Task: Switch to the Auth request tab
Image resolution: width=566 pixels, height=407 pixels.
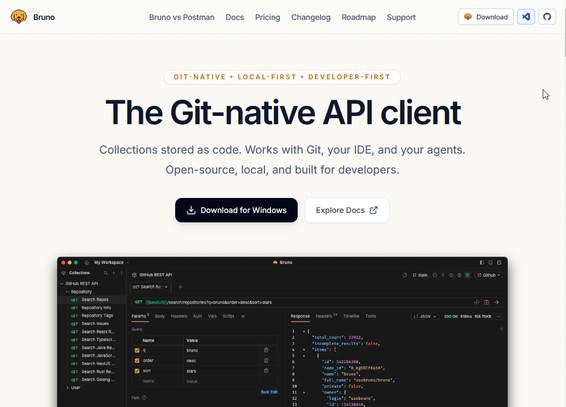Action: click(x=197, y=316)
